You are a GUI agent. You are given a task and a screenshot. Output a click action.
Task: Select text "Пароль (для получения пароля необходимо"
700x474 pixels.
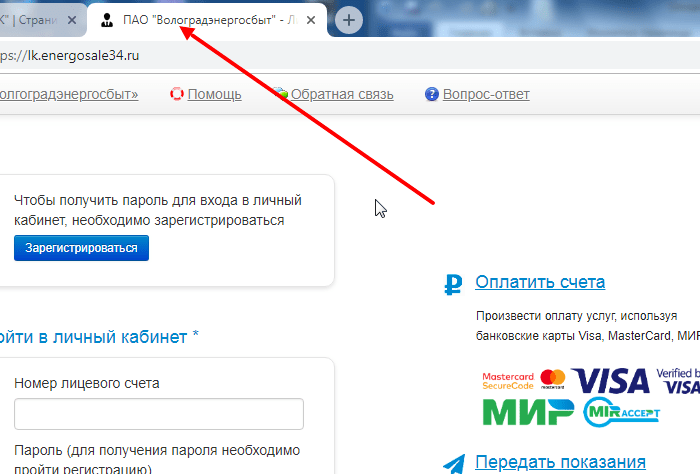[157, 450]
